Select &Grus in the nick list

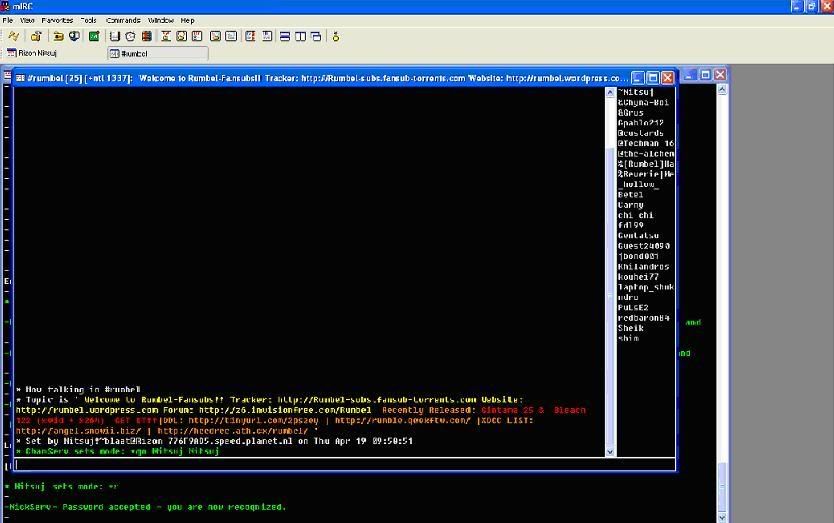click(631, 113)
